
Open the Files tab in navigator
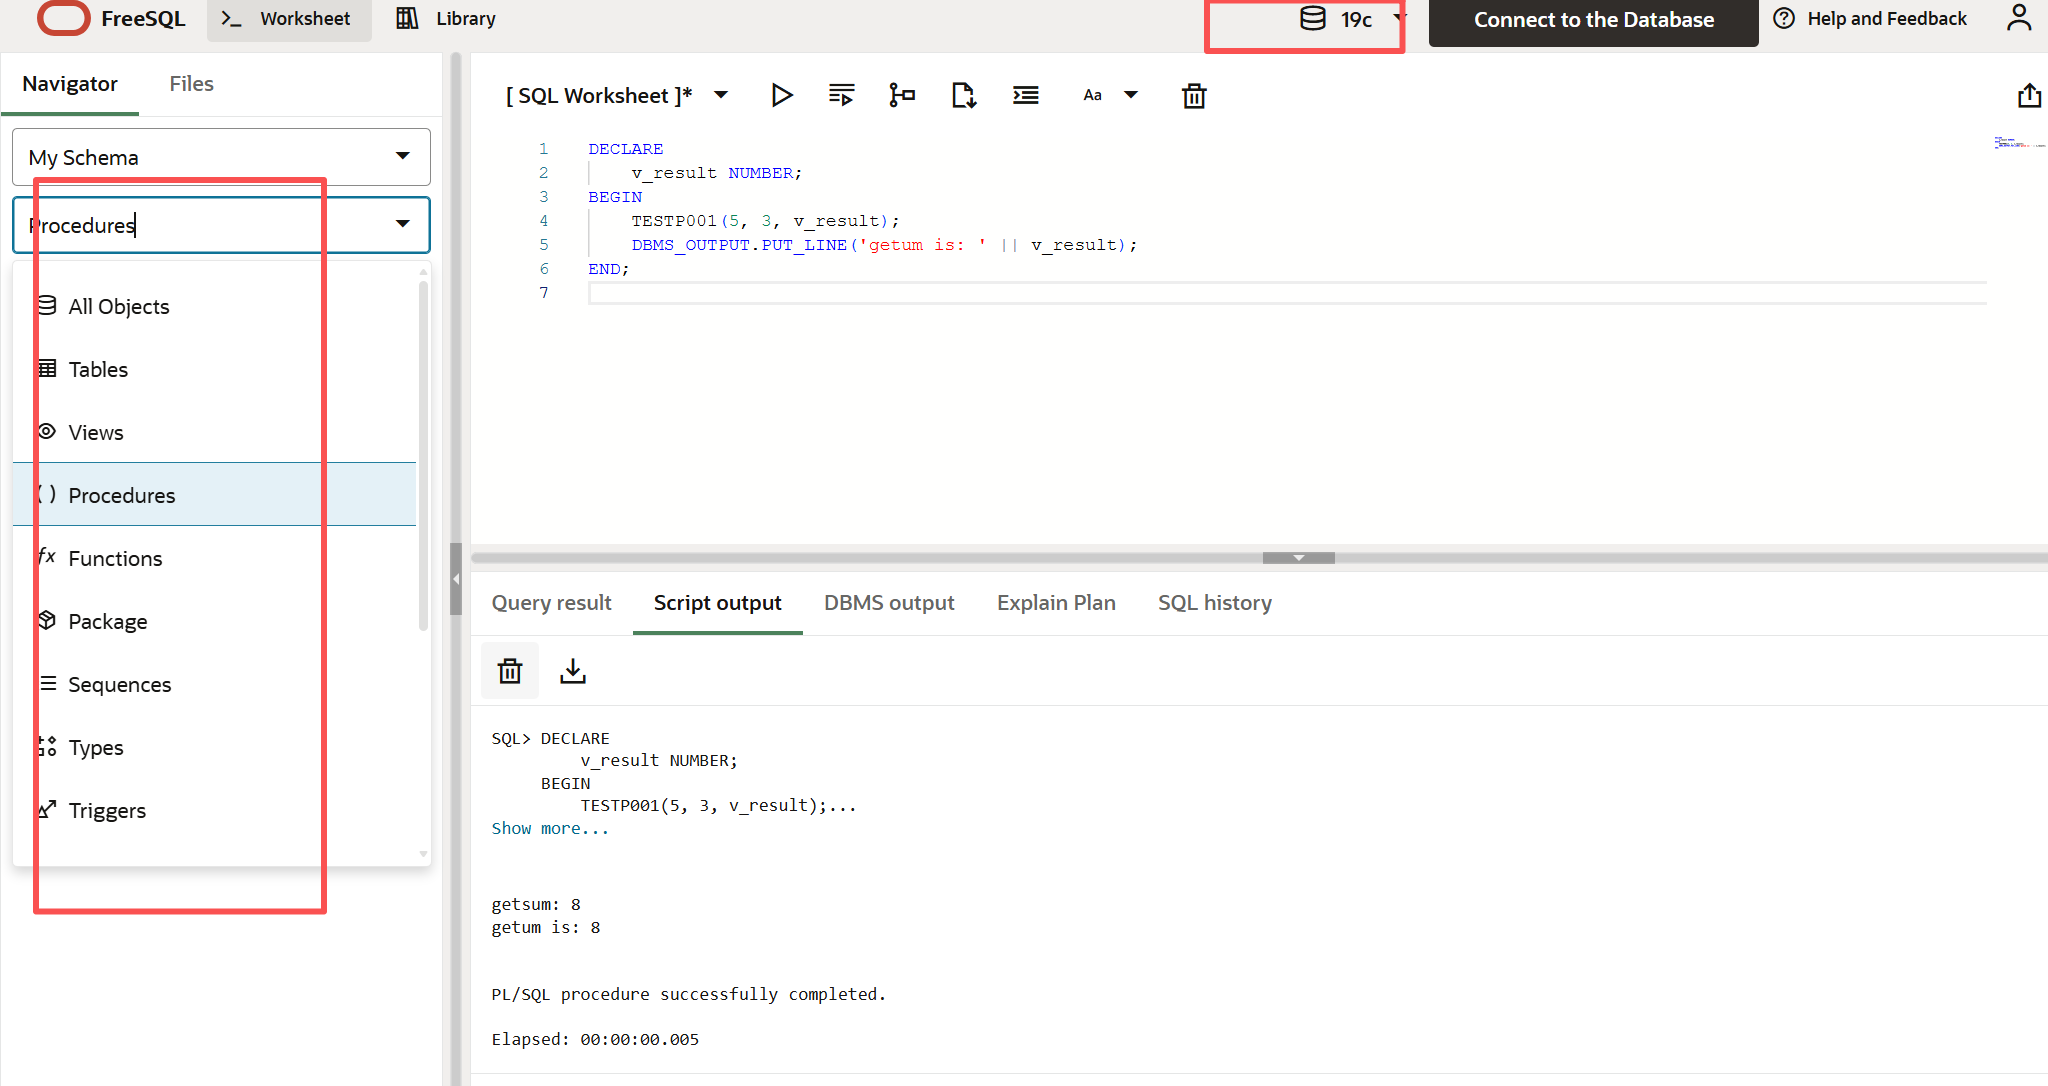click(x=191, y=84)
